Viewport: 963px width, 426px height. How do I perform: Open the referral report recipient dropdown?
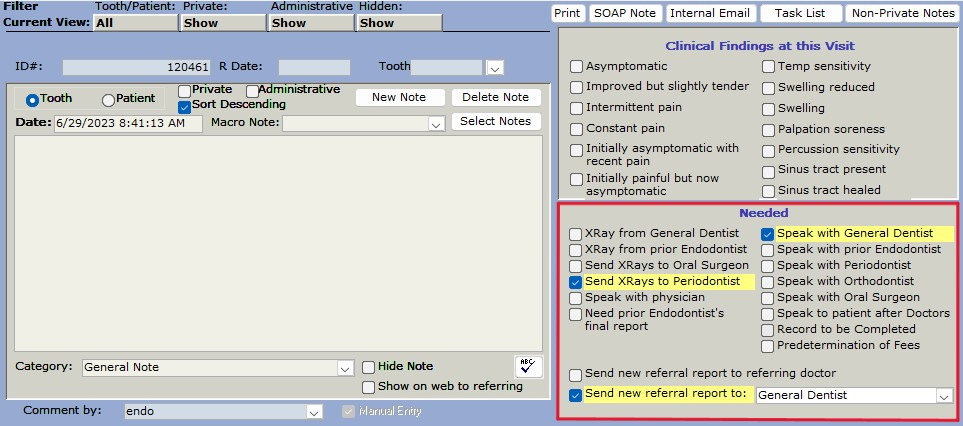click(x=943, y=396)
